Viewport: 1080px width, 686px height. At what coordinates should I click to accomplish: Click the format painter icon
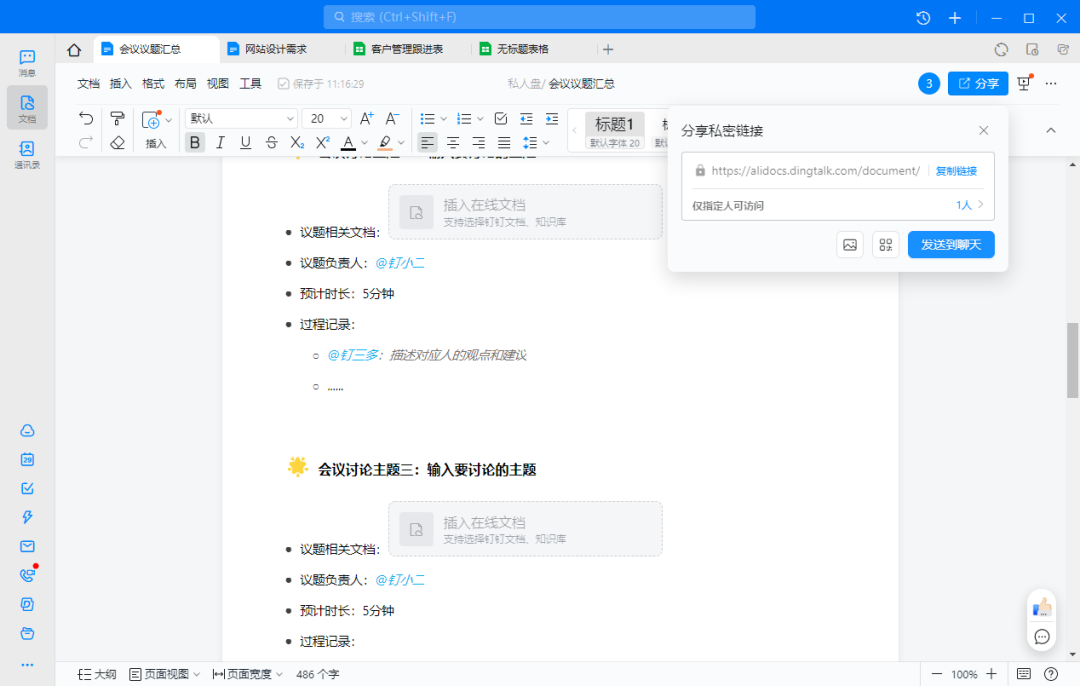point(117,118)
